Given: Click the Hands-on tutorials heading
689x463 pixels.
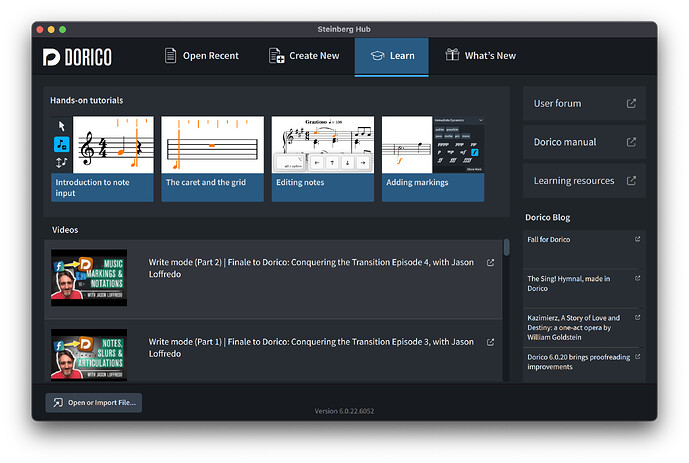Looking at the screenshot, I should (x=87, y=101).
